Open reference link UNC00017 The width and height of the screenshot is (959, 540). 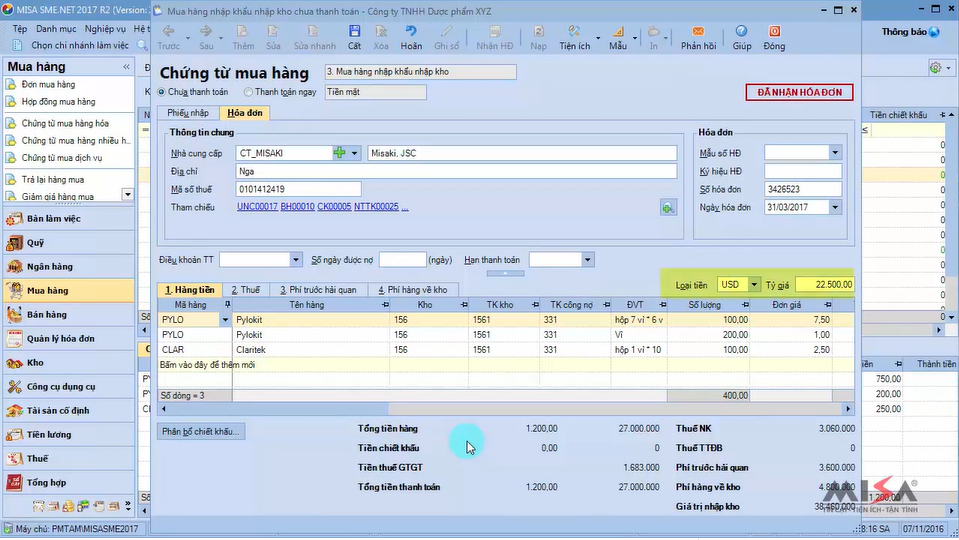point(257,207)
